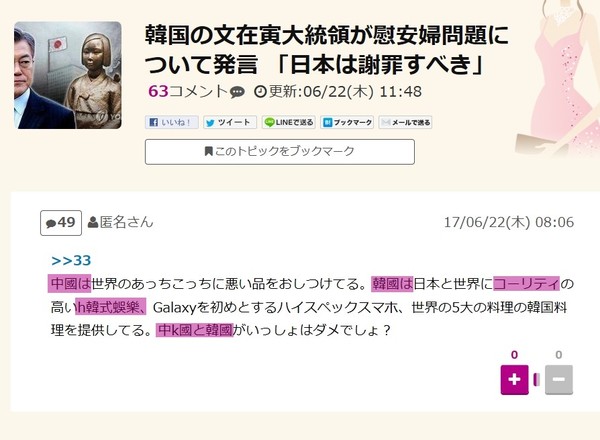Share through the メールで送る button
This screenshot has width=600, height=440.
(406, 122)
